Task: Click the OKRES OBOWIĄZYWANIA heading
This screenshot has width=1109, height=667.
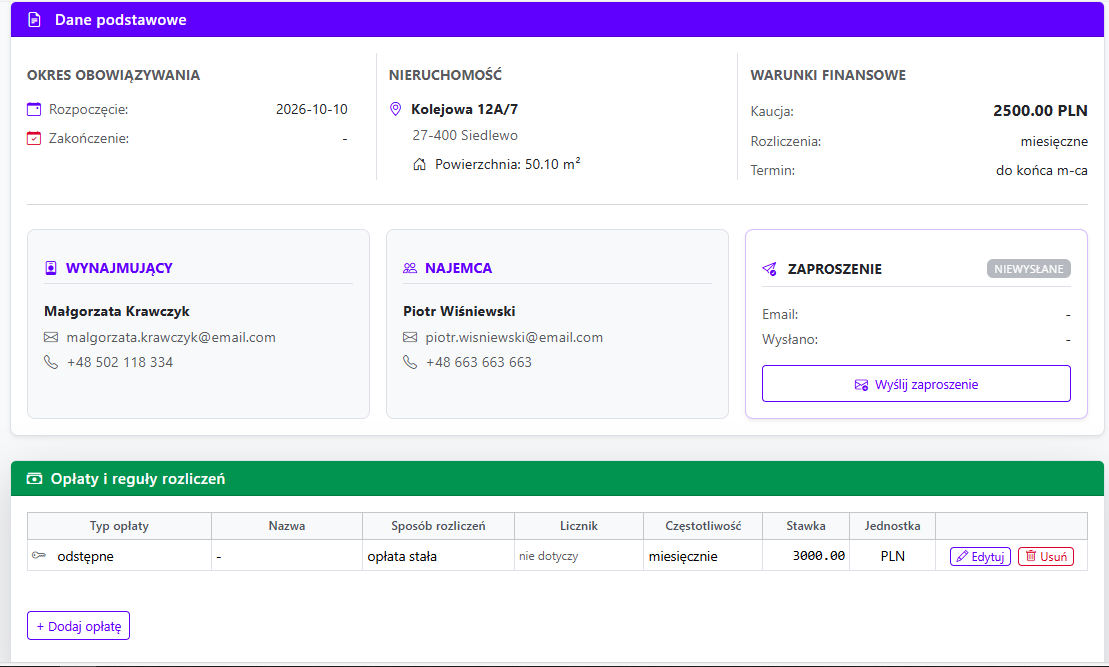Action: point(113,75)
